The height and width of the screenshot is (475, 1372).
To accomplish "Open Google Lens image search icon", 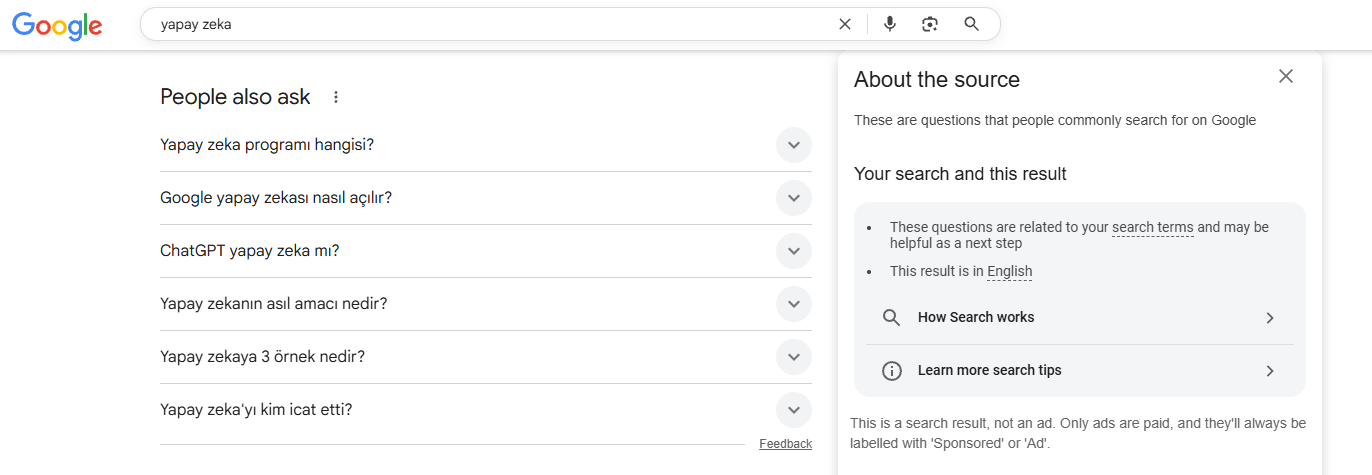I will pos(930,24).
